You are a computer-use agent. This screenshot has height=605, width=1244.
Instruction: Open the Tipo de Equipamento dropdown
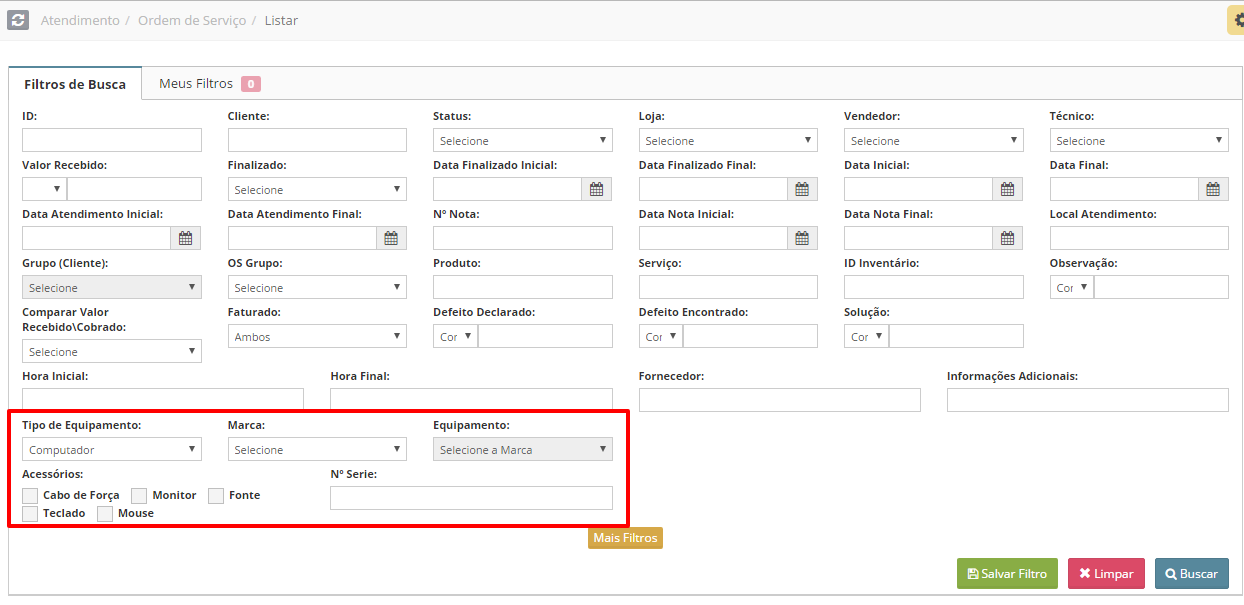point(111,450)
